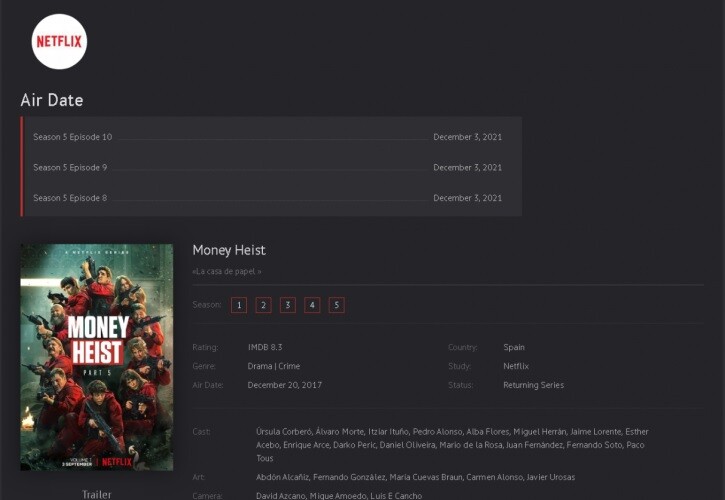Click the Trailer label below poster
Image resolution: width=725 pixels, height=500 pixels.
click(x=97, y=494)
